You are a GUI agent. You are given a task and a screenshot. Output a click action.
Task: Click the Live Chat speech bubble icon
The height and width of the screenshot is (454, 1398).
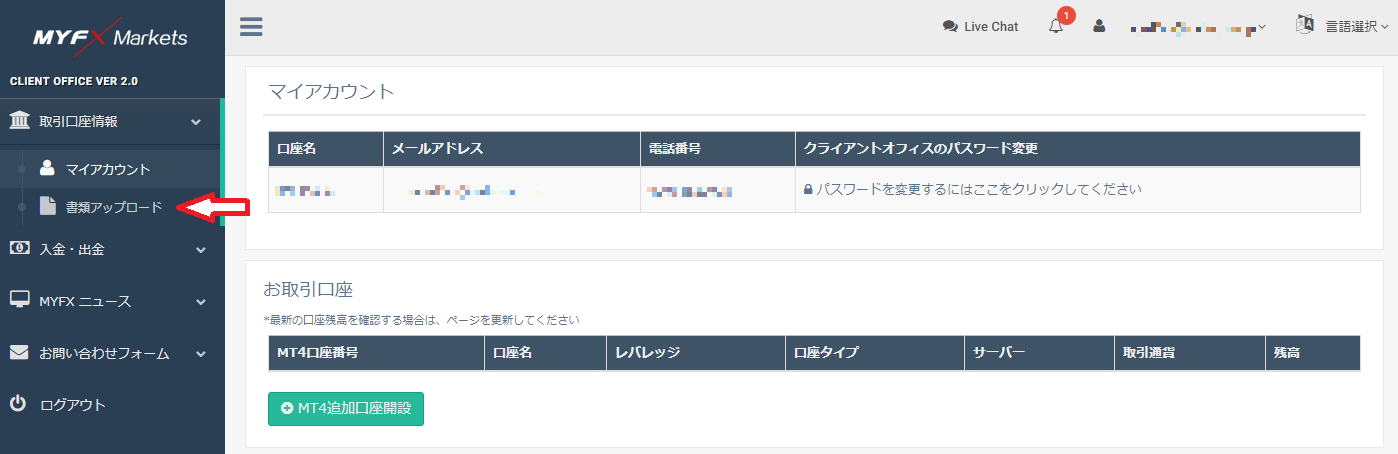pos(950,27)
